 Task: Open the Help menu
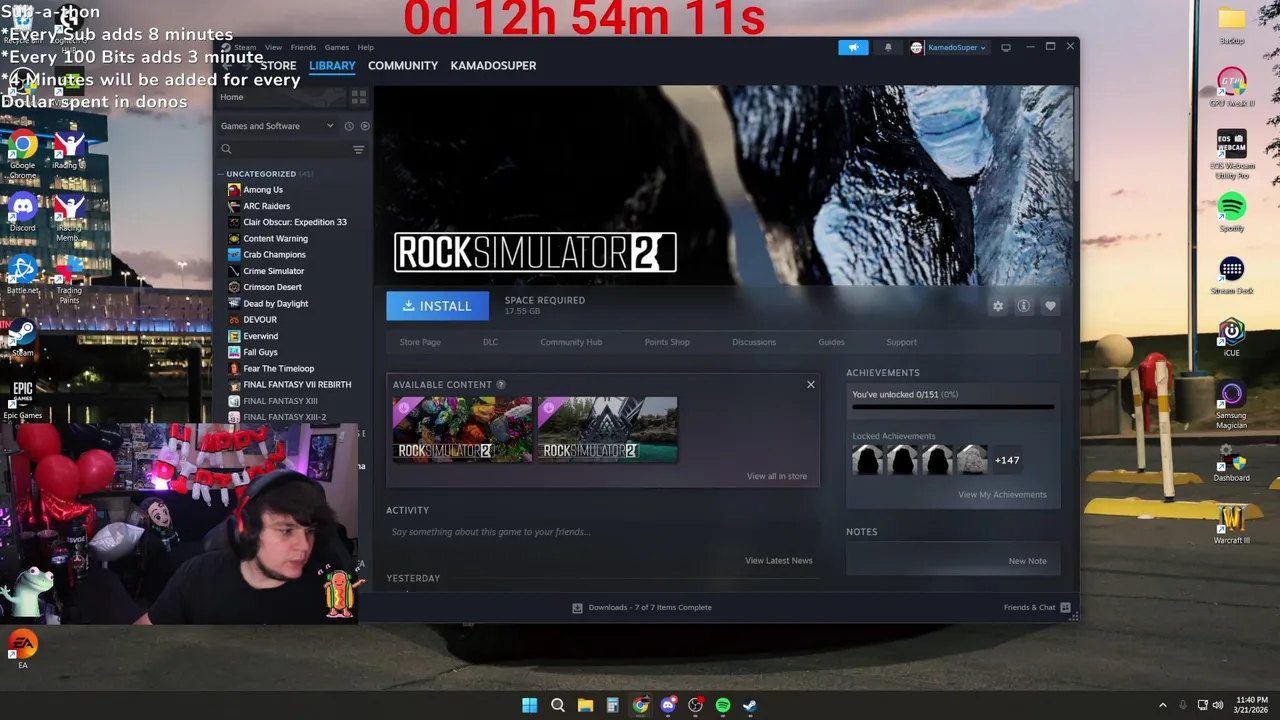pos(366,47)
